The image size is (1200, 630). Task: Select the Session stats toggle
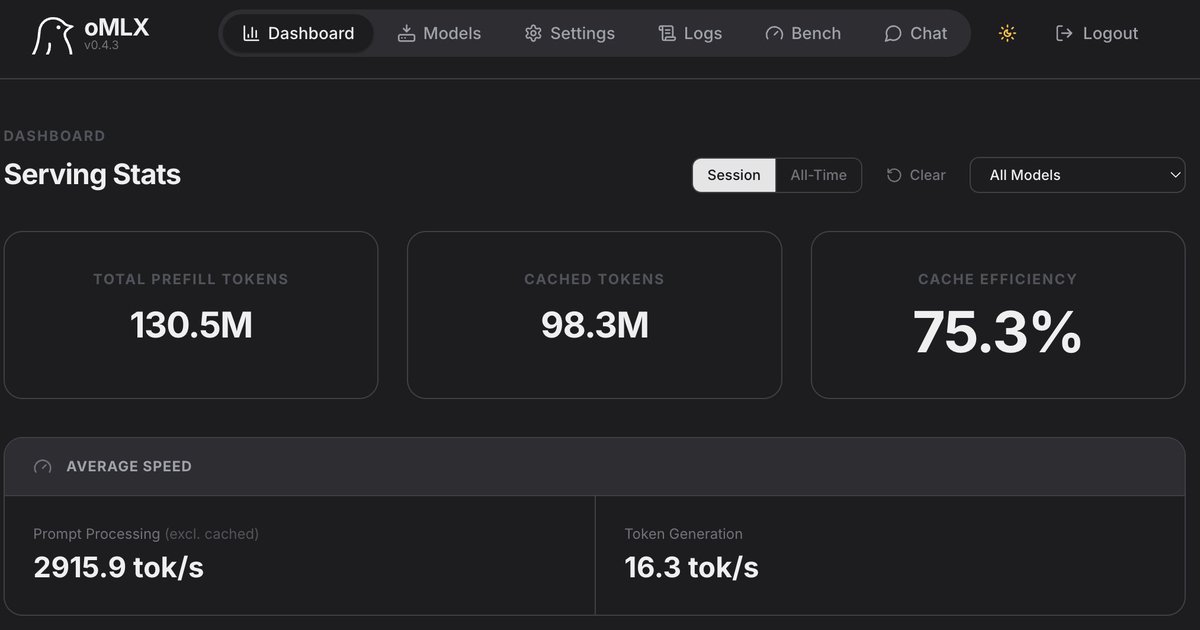[x=734, y=175]
